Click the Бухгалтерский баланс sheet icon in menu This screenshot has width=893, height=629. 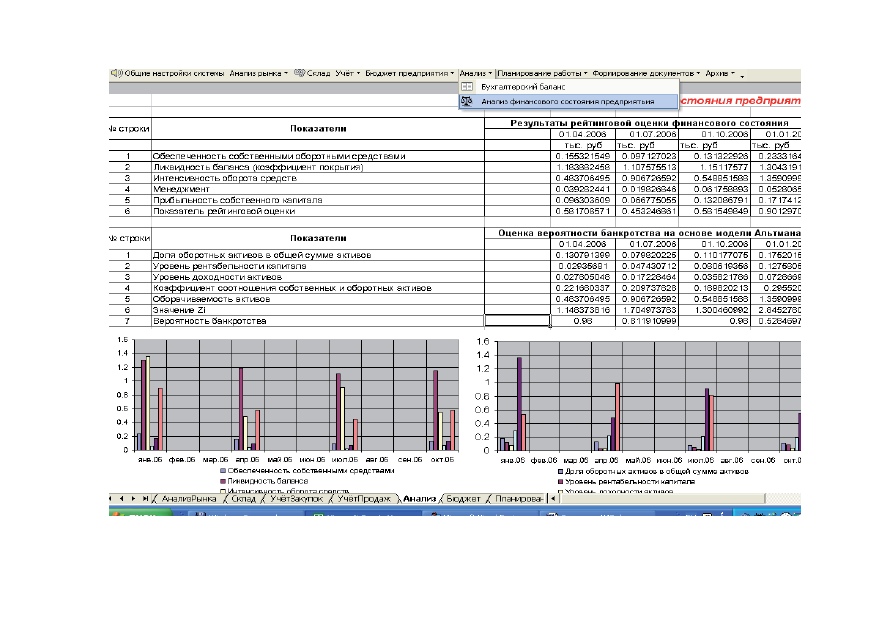[x=467, y=87]
